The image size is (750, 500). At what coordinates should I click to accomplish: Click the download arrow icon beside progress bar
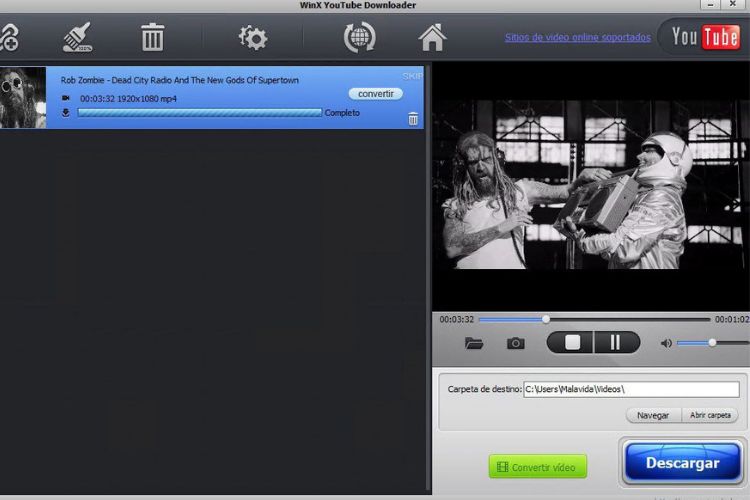click(66, 112)
